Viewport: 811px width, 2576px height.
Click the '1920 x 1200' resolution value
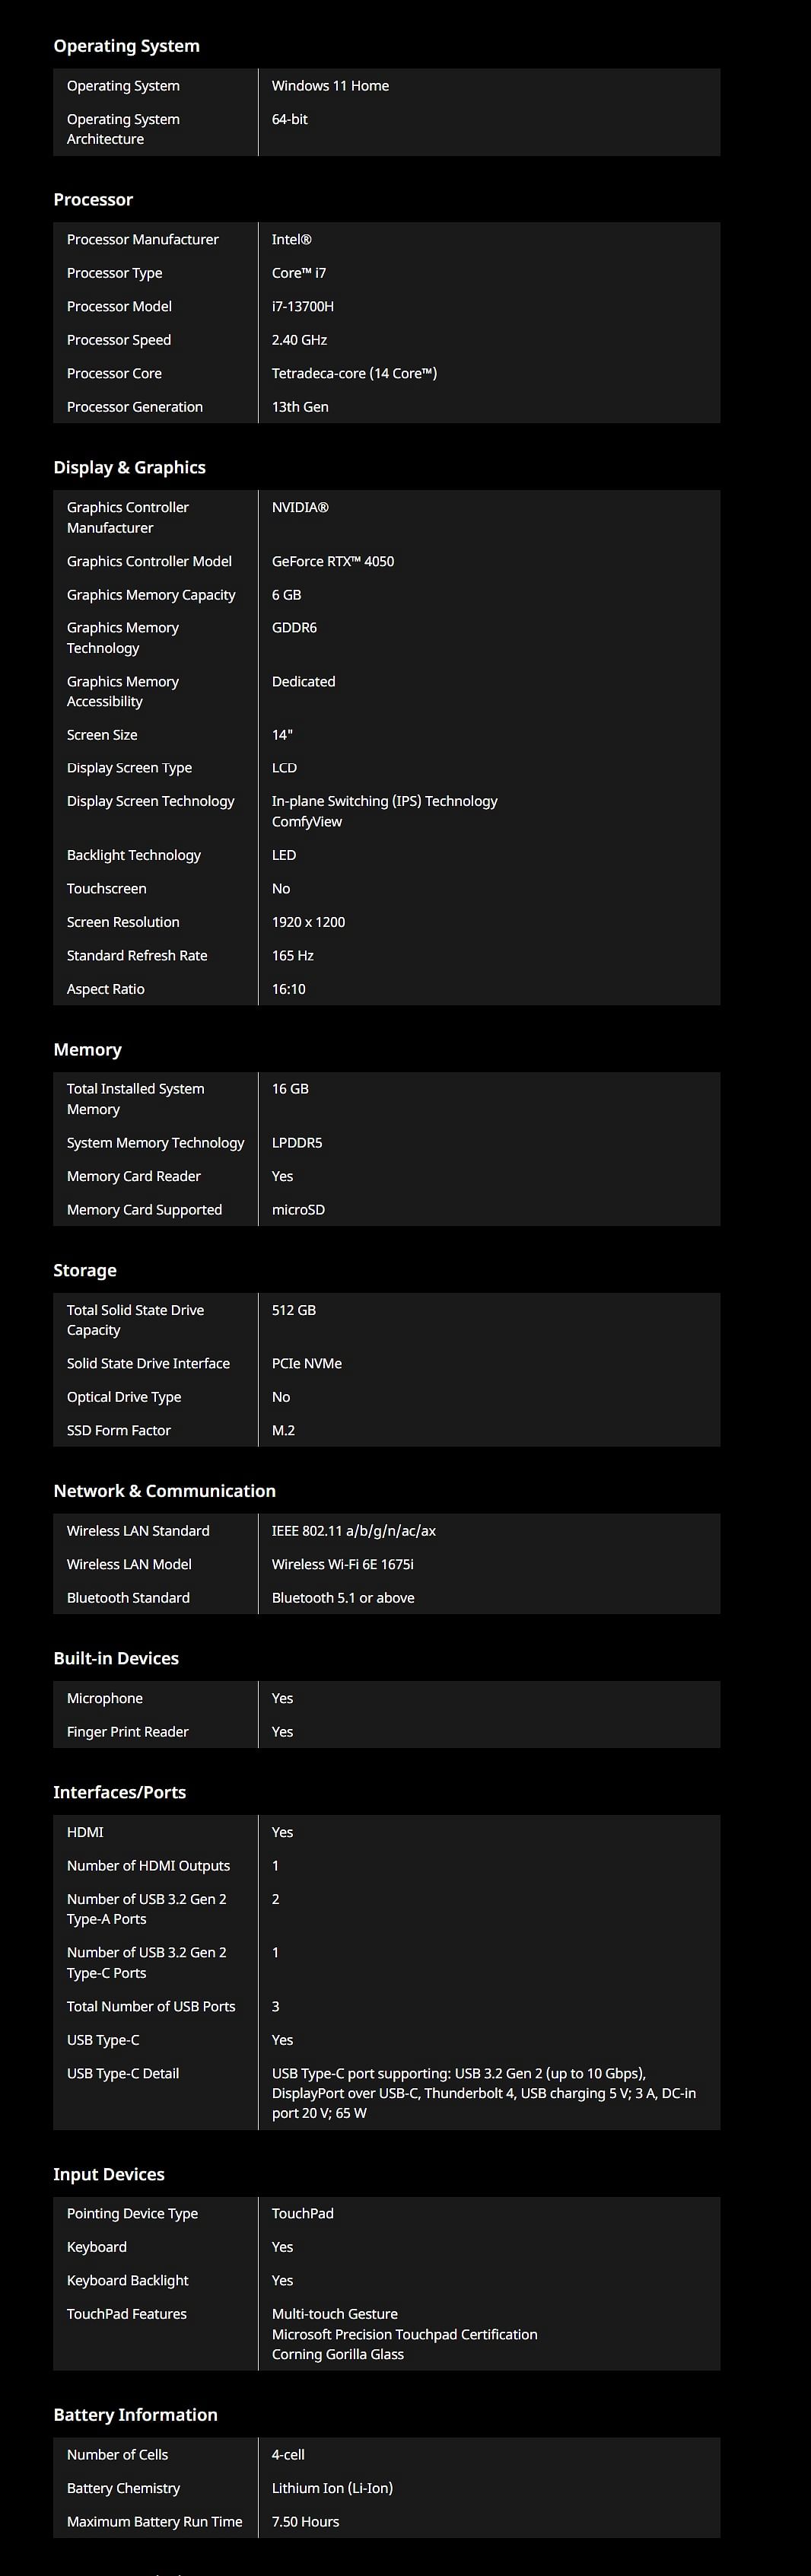coord(308,922)
